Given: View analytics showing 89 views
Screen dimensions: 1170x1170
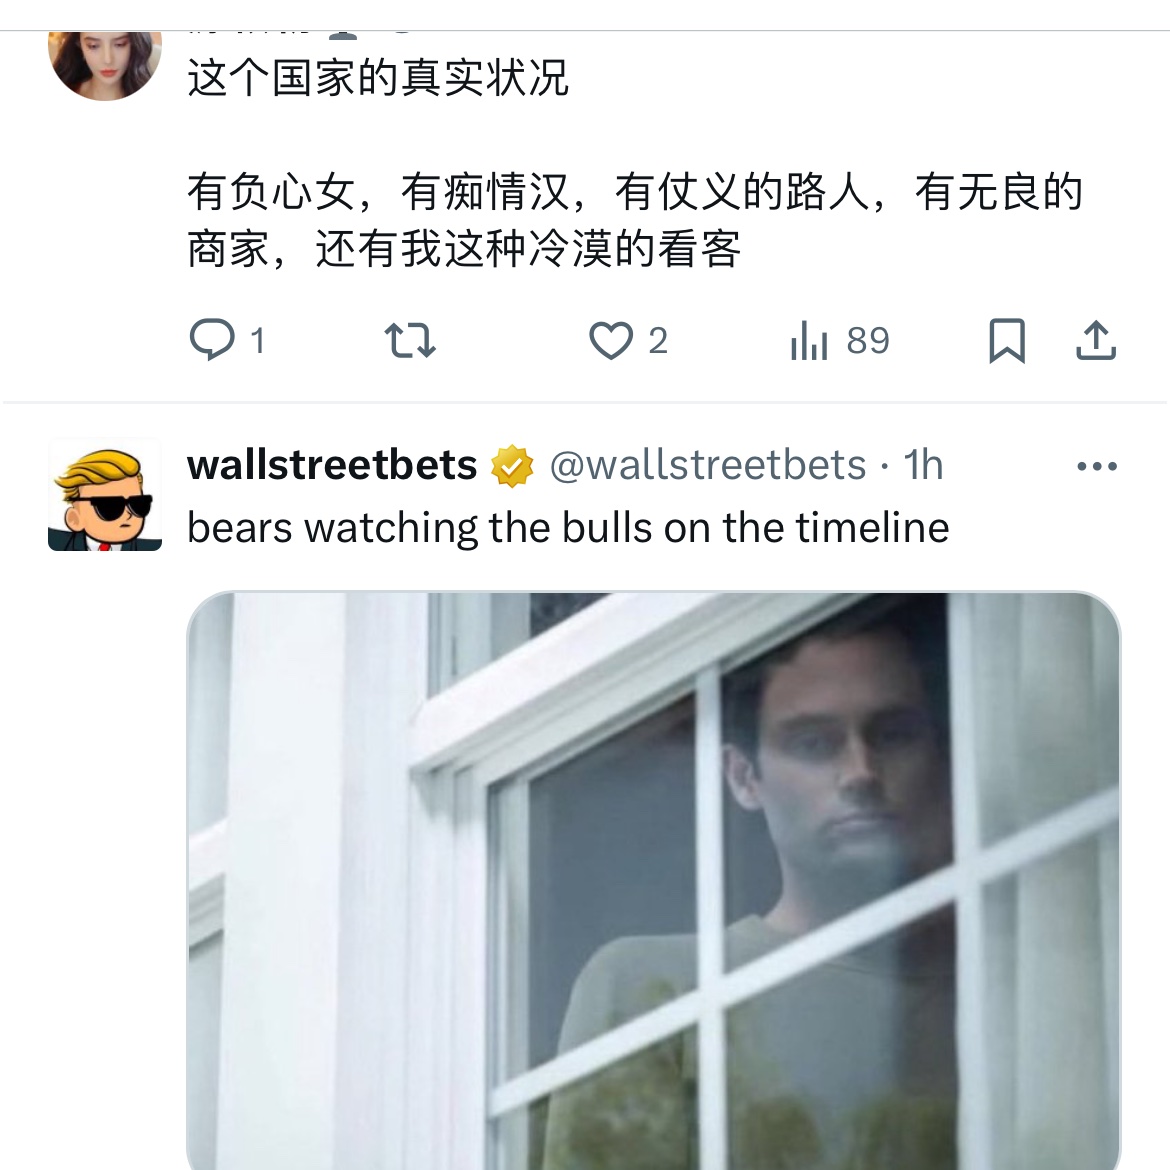Looking at the screenshot, I should (810, 340).
